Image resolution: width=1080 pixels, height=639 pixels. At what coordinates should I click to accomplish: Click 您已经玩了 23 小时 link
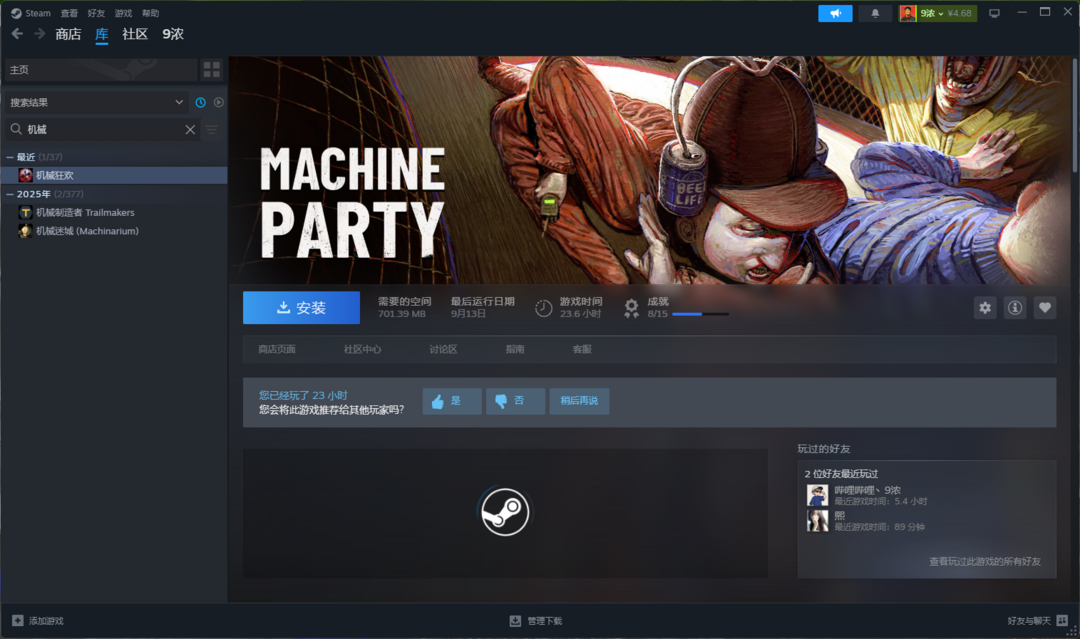point(303,395)
